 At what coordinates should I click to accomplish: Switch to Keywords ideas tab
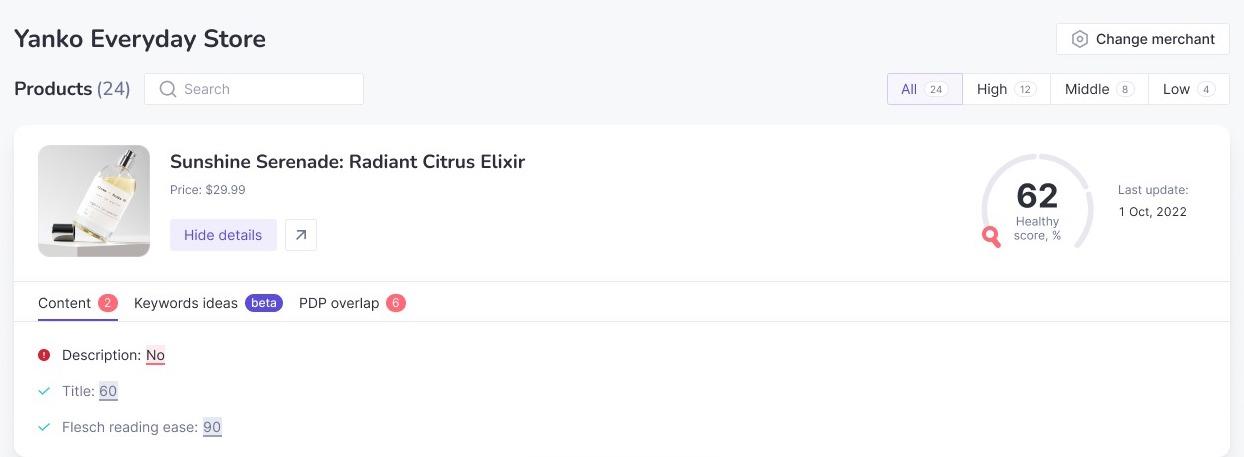(x=186, y=303)
